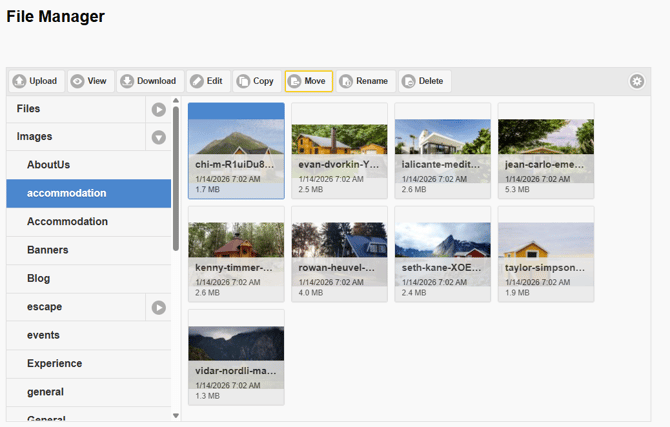Select the Images folder
Image resolution: width=670 pixels, height=427 pixels.
pos(76,137)
